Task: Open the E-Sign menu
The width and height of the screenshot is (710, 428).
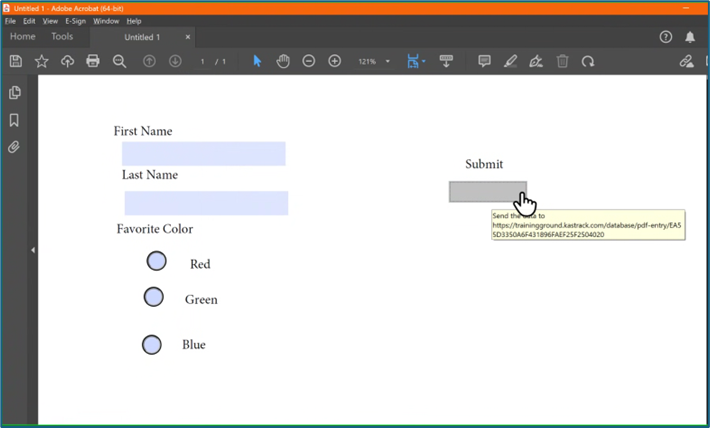Action: point(75,21)
